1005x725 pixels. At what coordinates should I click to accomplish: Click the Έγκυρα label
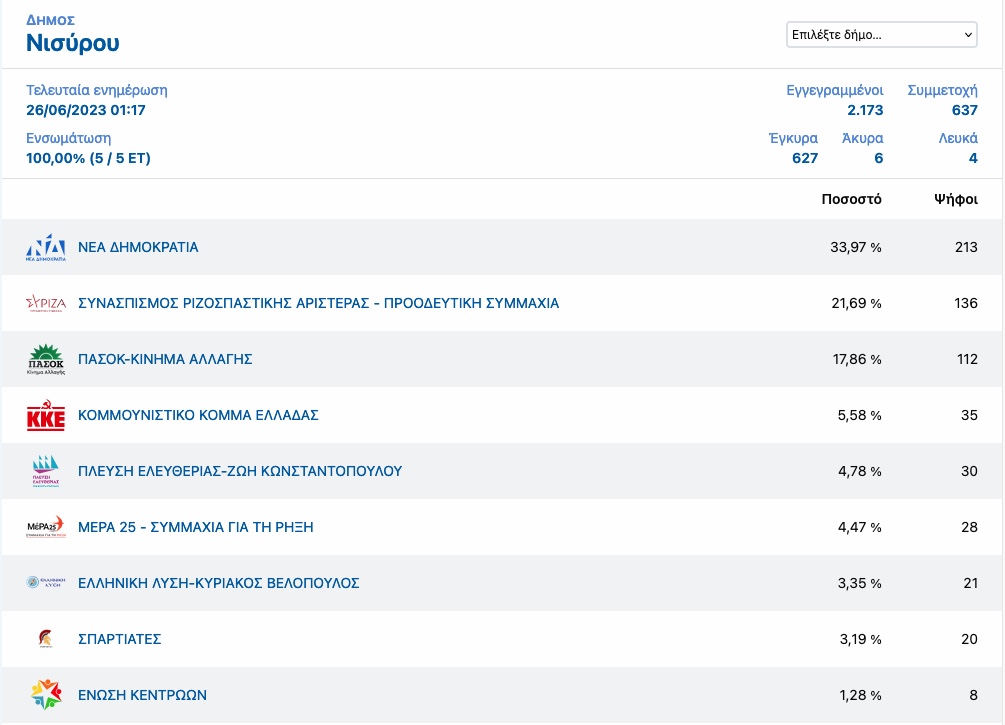793,138
